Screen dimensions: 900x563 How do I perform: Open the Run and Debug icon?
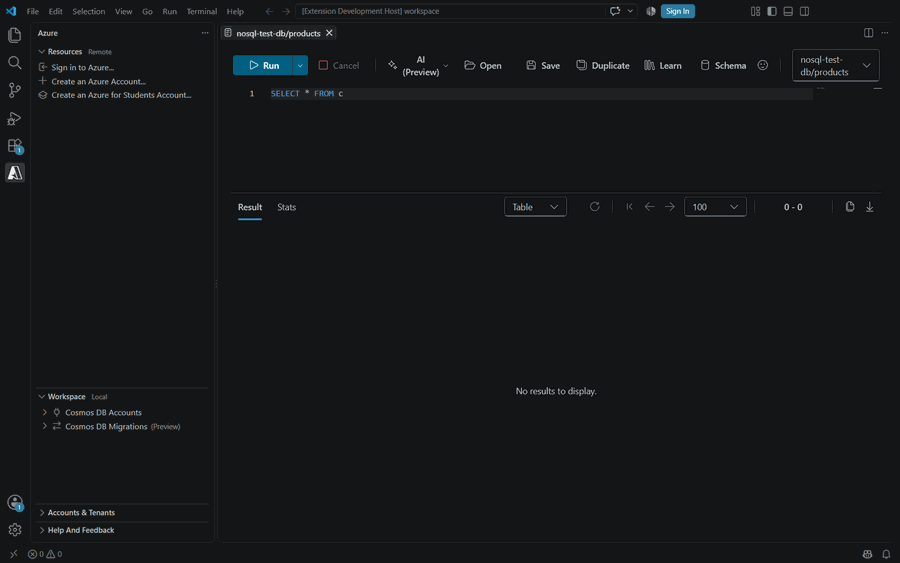click(x=14, y=118)
